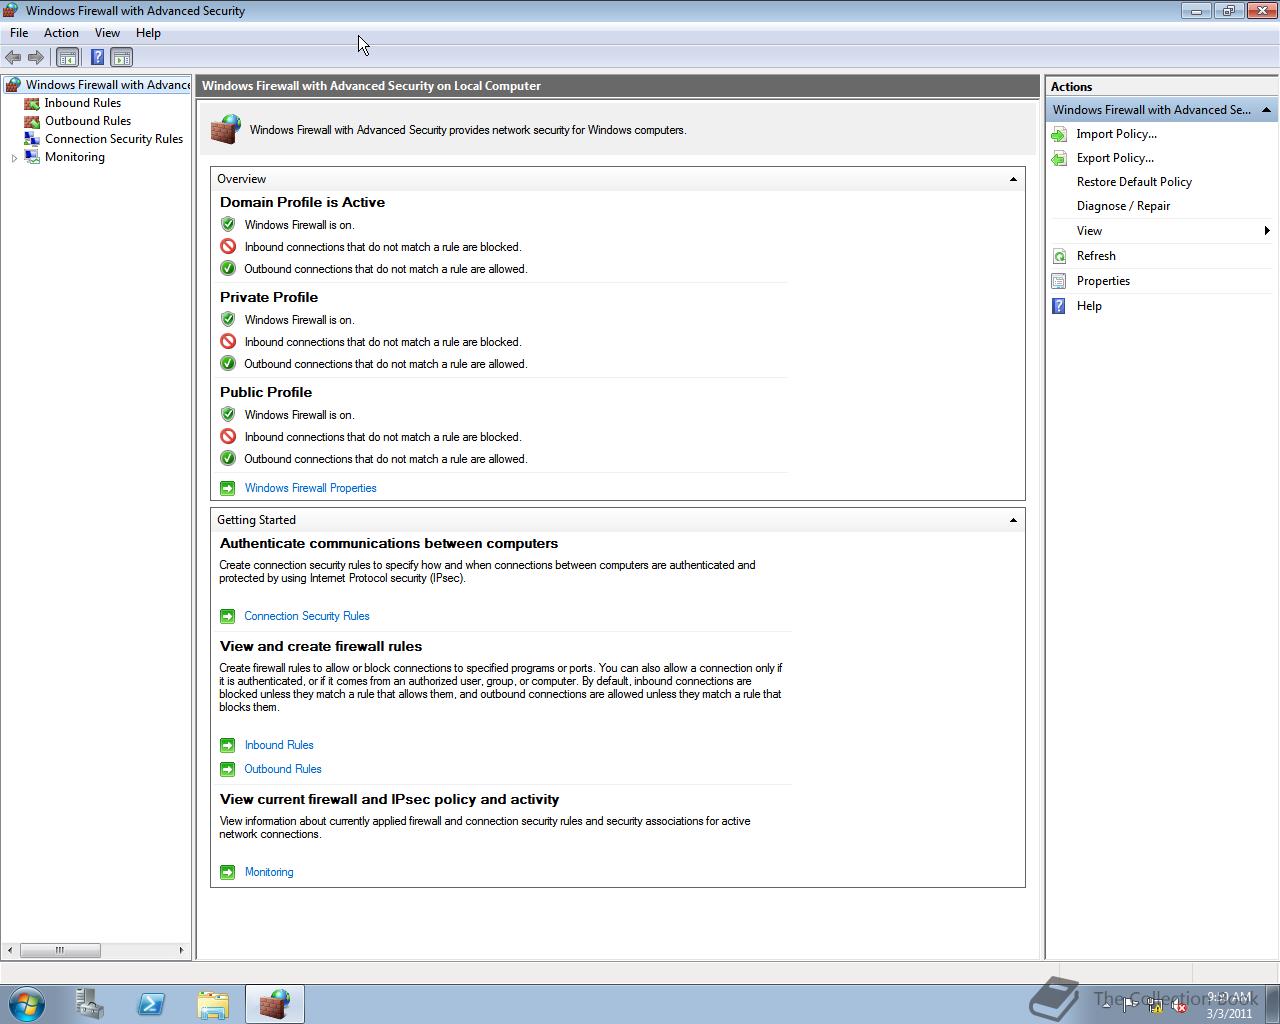Select Inbound Rules in the console tree
Image resolution: width=1280 pixels, height=1024 pixels.
click(x=83, y=103)
